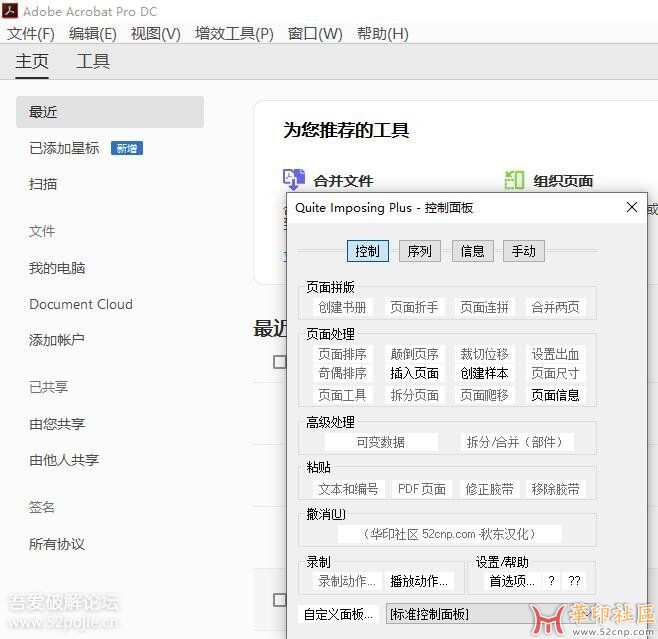Click the 播放动作... button

(419, 581)
